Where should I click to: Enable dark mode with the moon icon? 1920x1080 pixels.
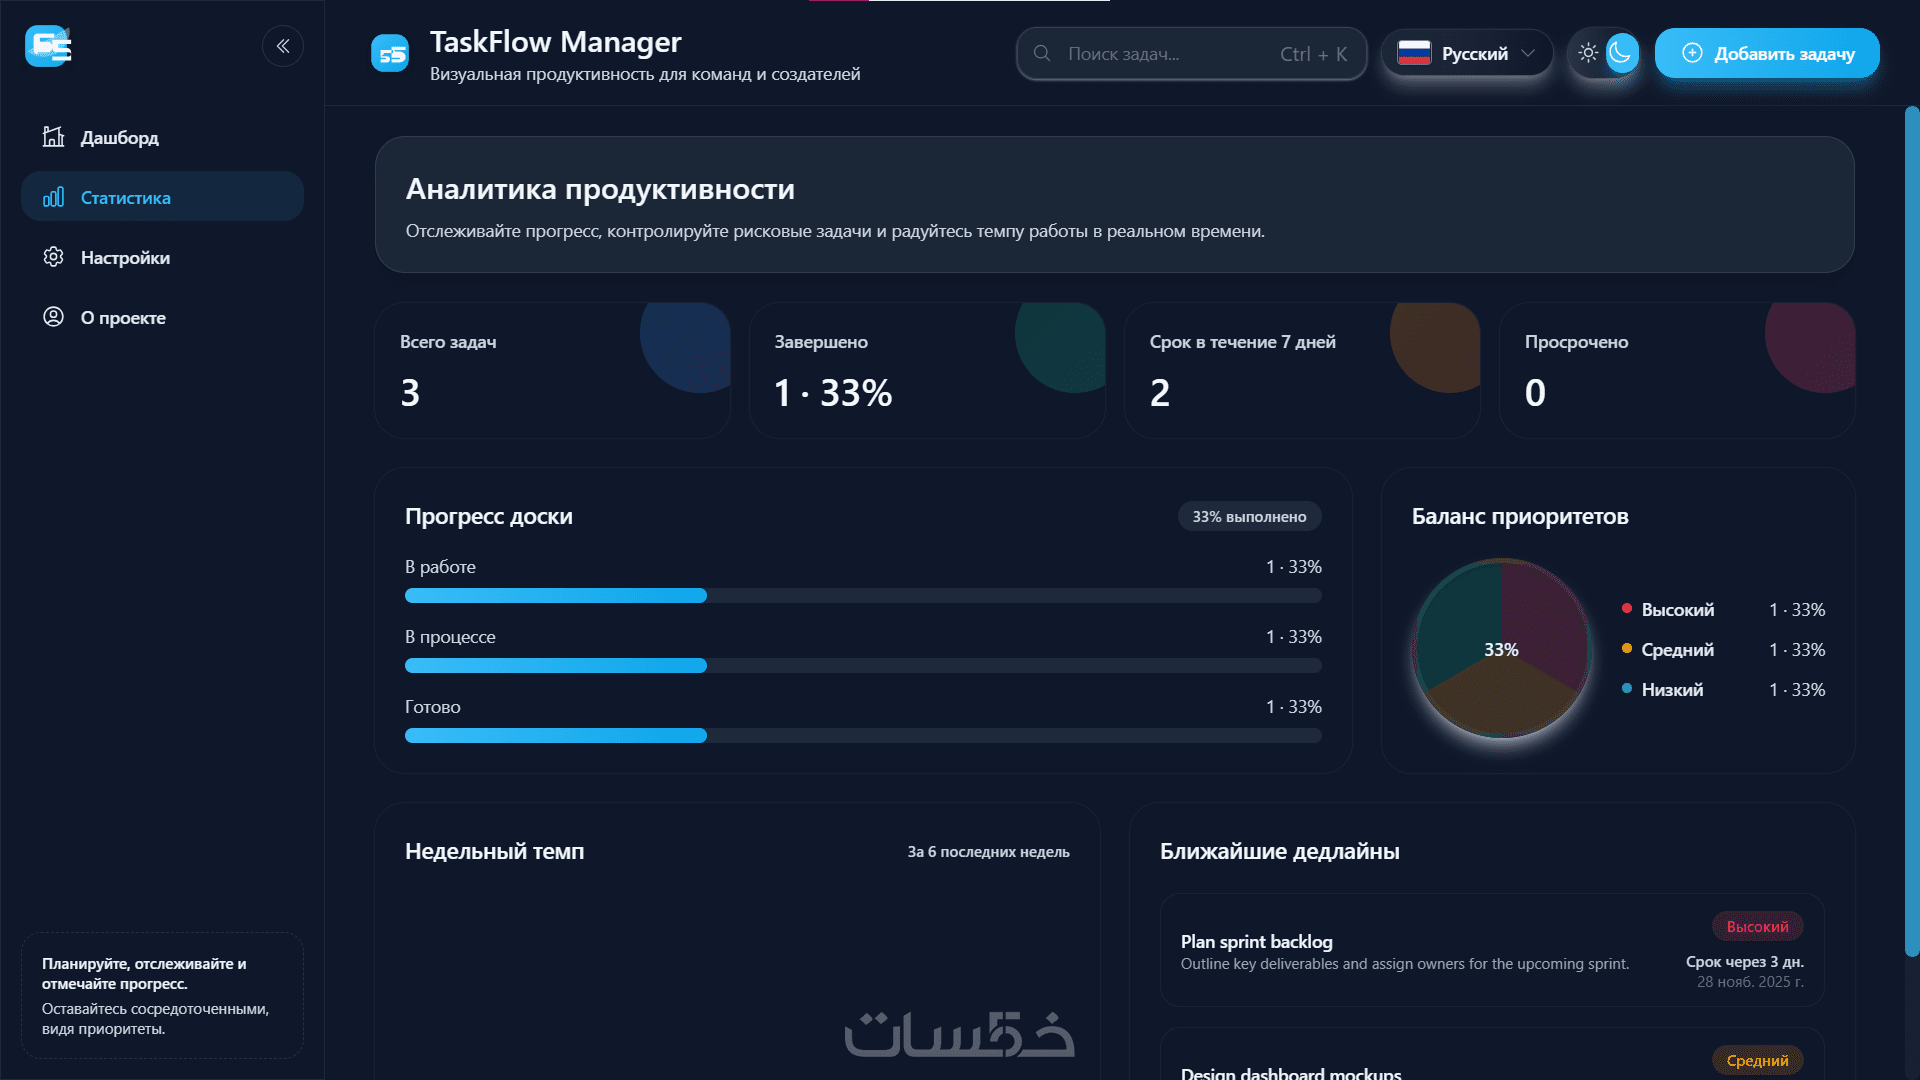click(x=1621, y=54)
